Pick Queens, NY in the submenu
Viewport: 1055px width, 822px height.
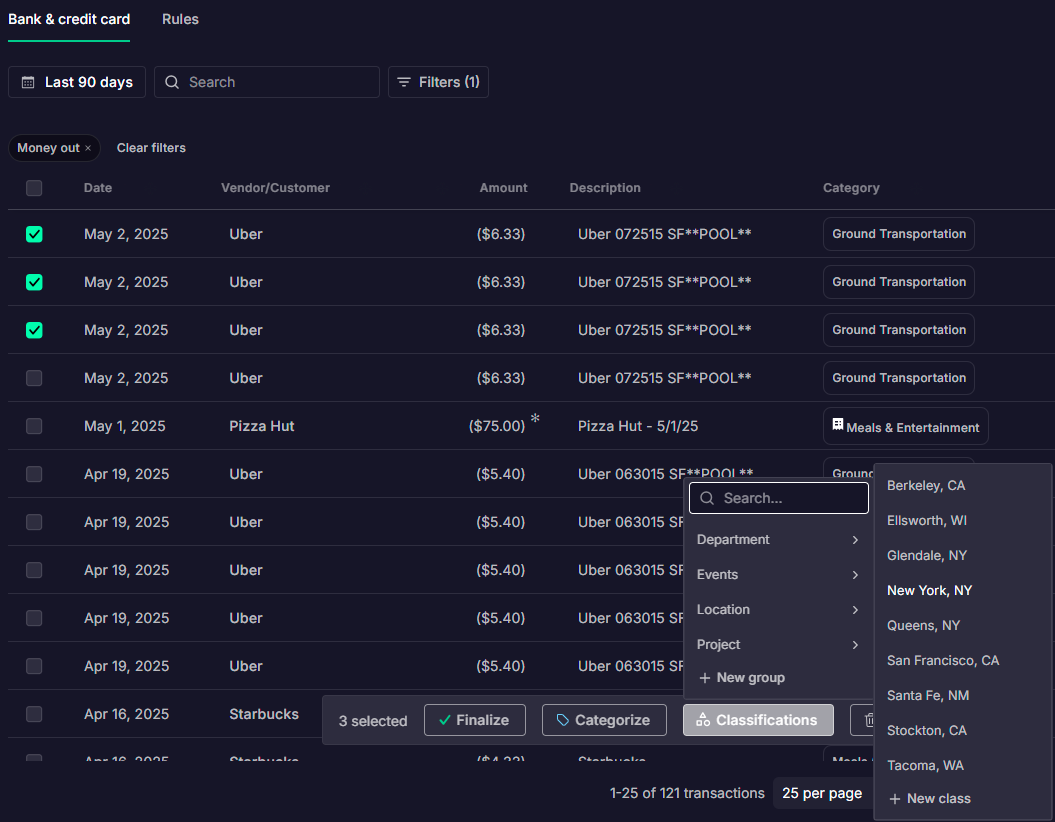click(923, 626)
